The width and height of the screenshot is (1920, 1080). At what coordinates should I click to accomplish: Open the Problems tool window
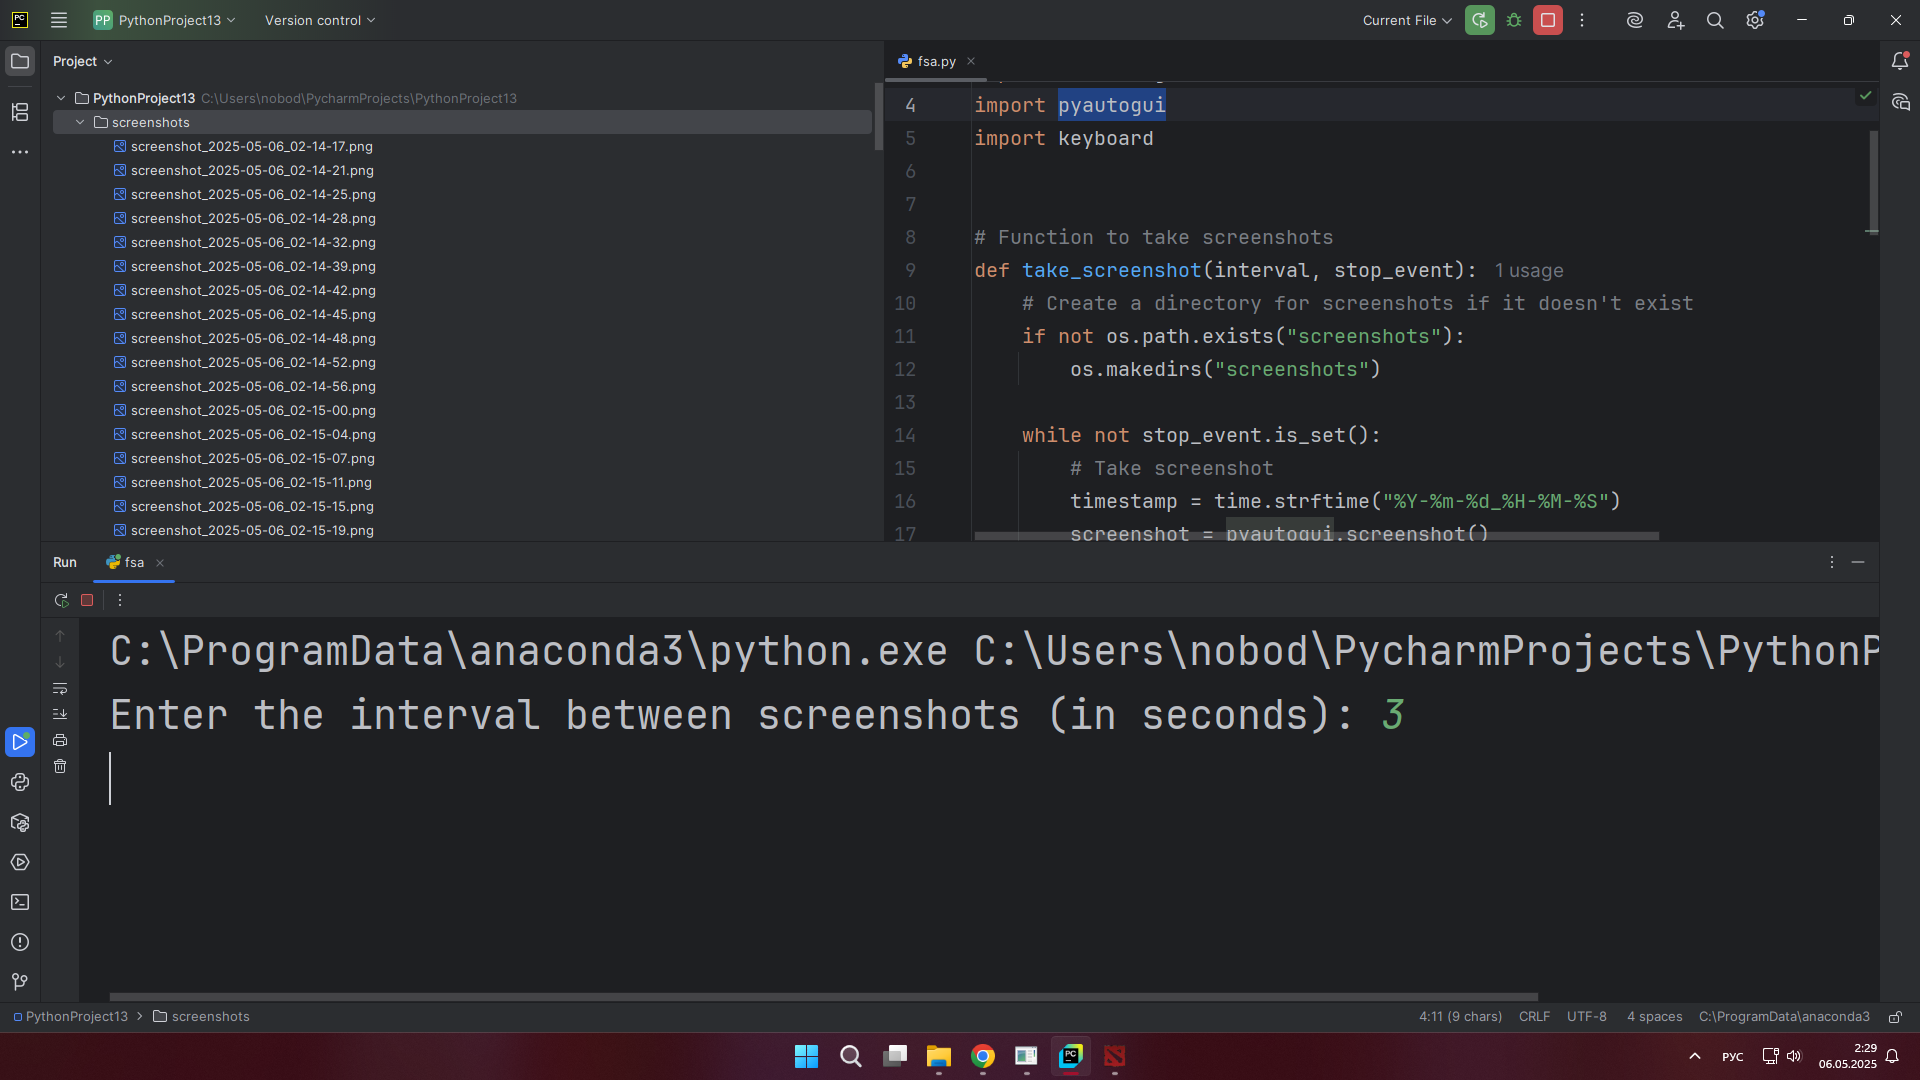pos(20,942)
